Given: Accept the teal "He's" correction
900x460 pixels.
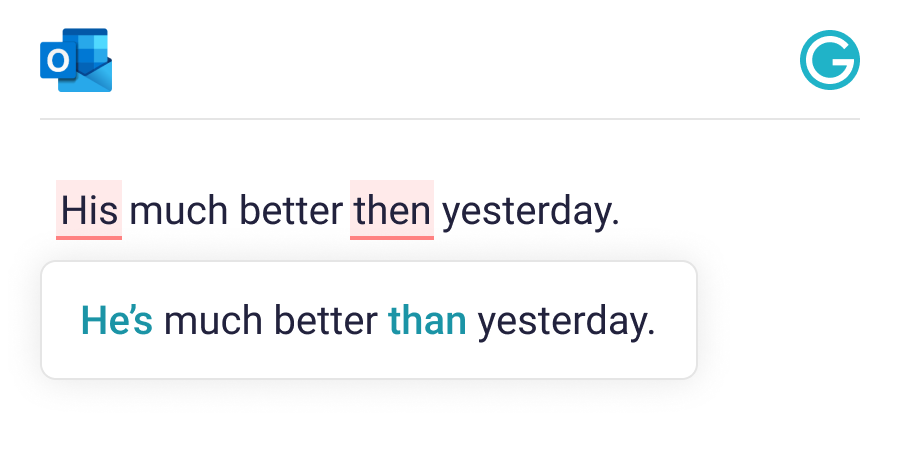Looking at the screenshot, I should point(116,321).
